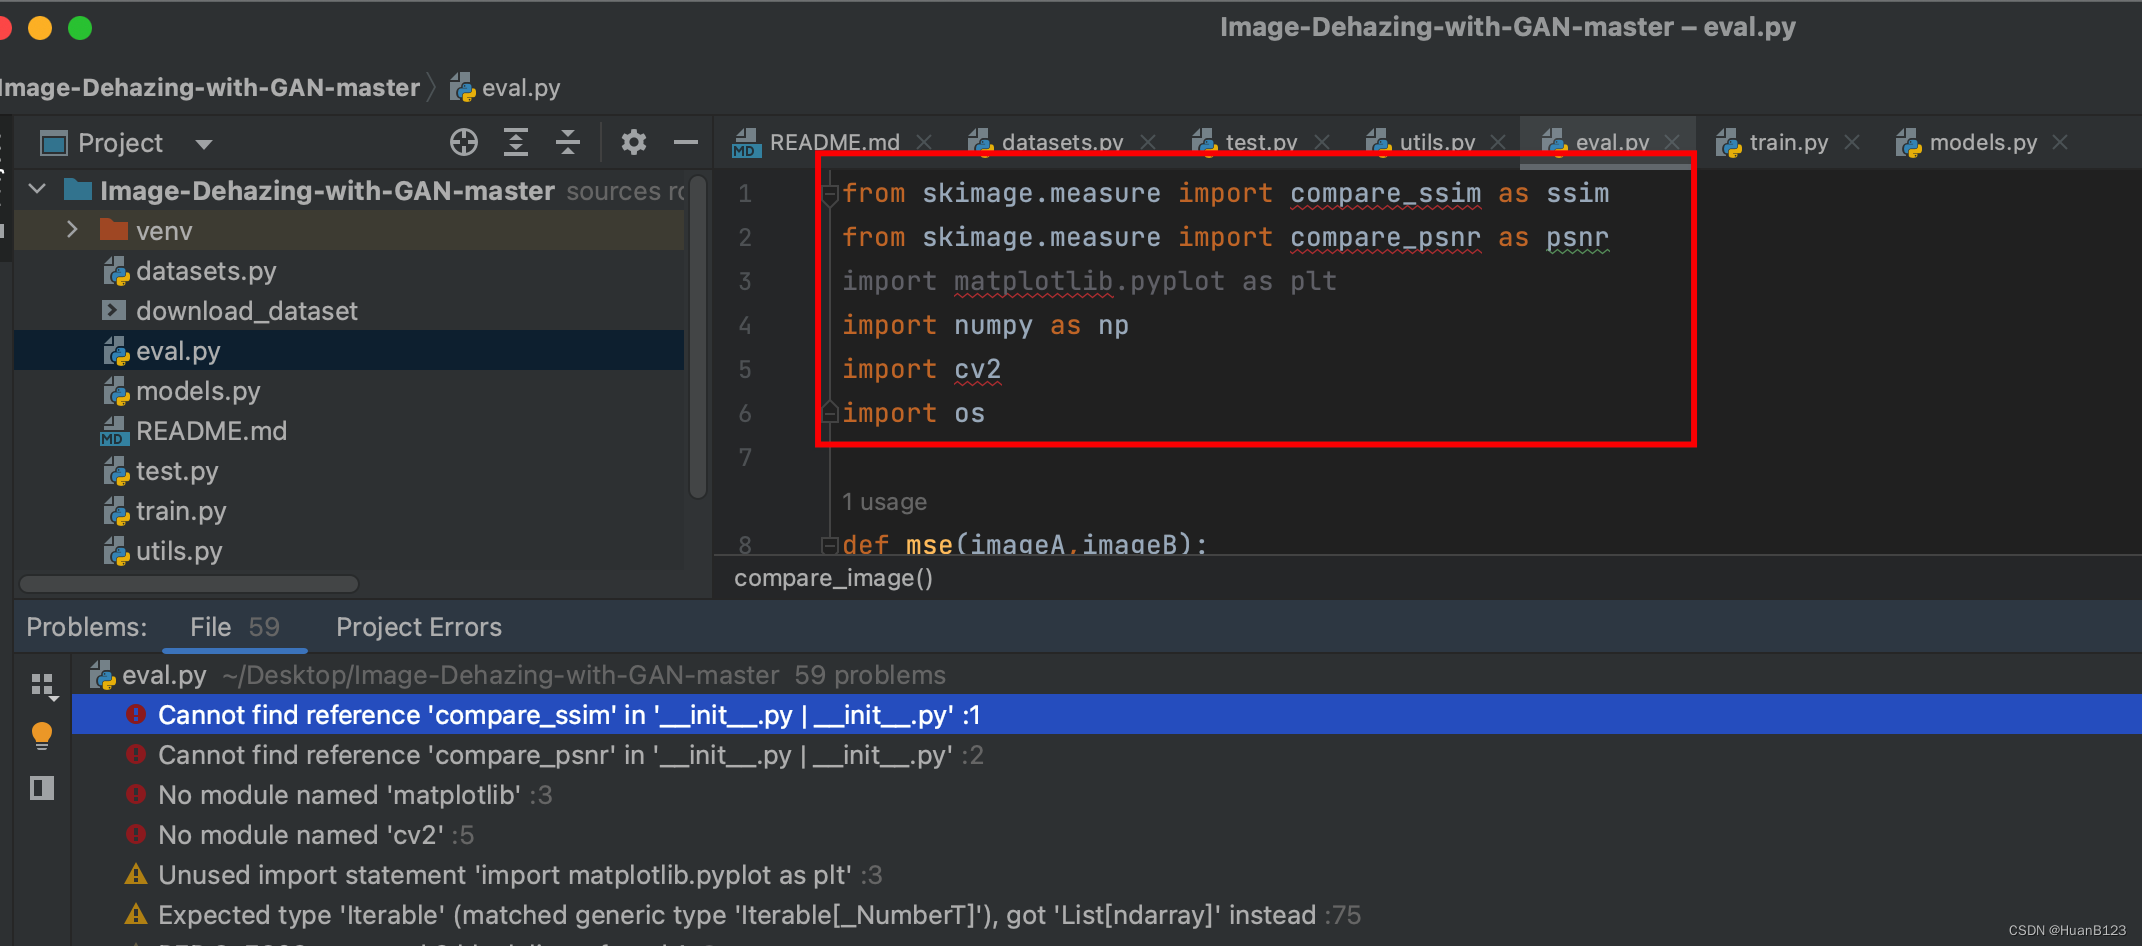Click the Project panel vertical scrollbar
The width and height of the screenshot is (2142, 946).
point(698,336)
